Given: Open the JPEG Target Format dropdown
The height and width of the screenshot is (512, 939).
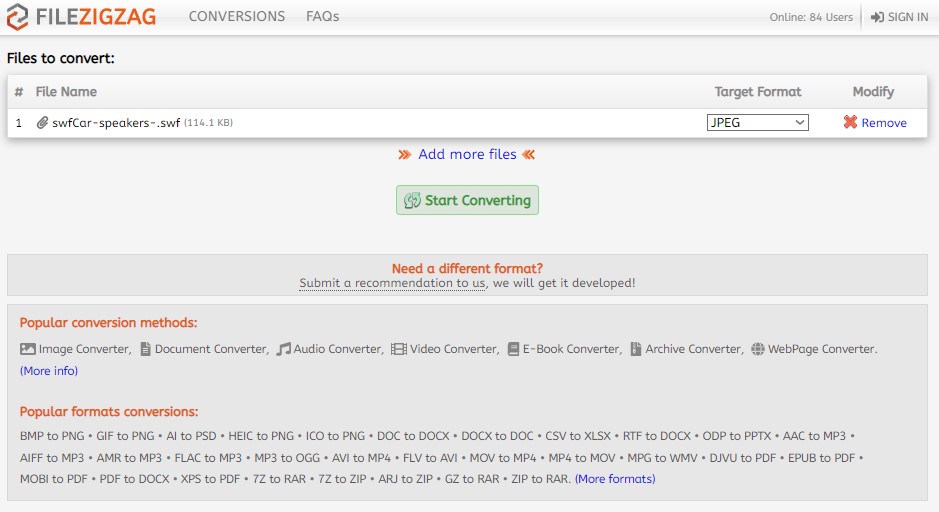Looking at the screenshot, I should pyautogui.click(x=758, y=122).
